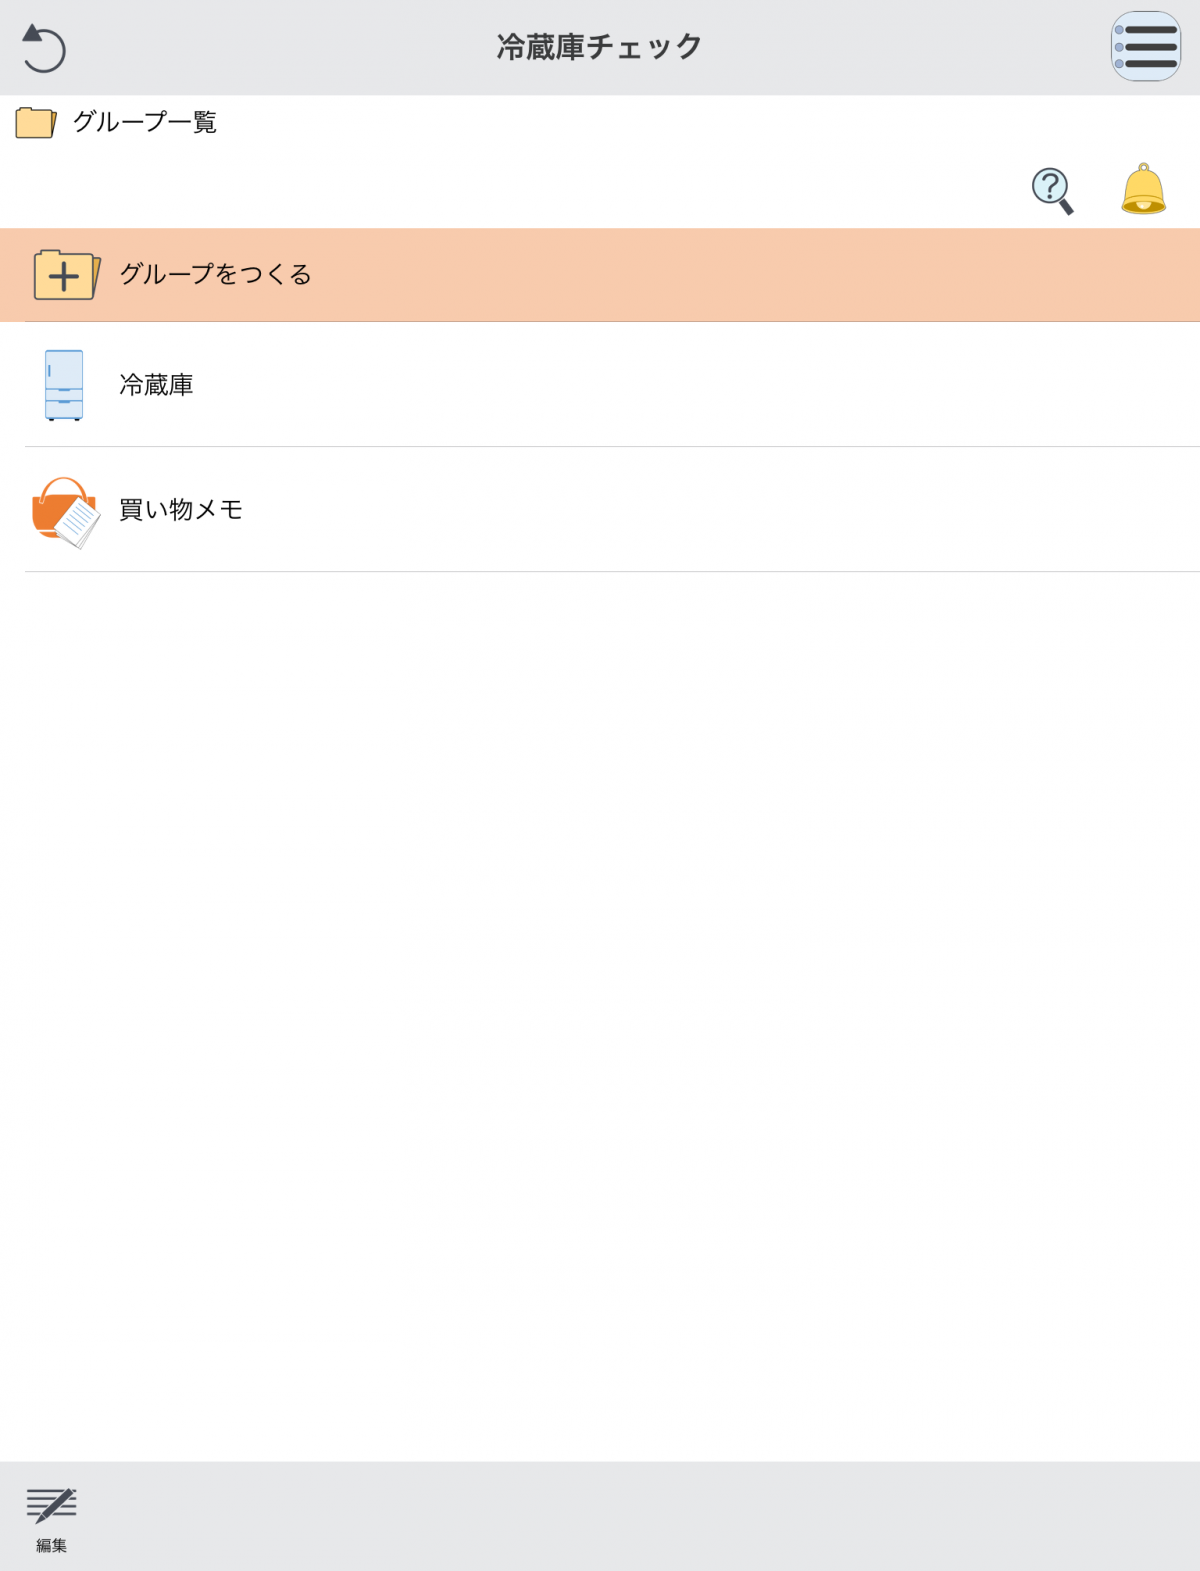Tap the folder icon beside グループ一覧

click(36, 122)
